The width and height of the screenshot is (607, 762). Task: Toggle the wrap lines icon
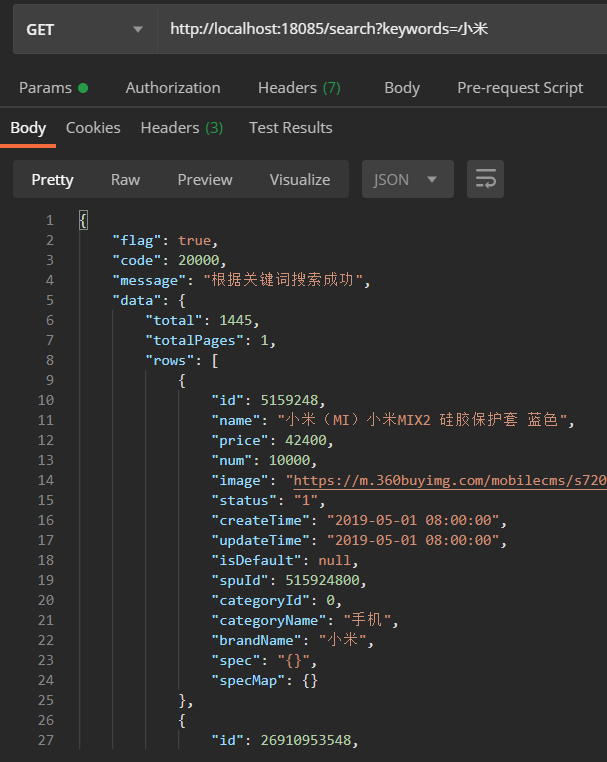[485, 180]
